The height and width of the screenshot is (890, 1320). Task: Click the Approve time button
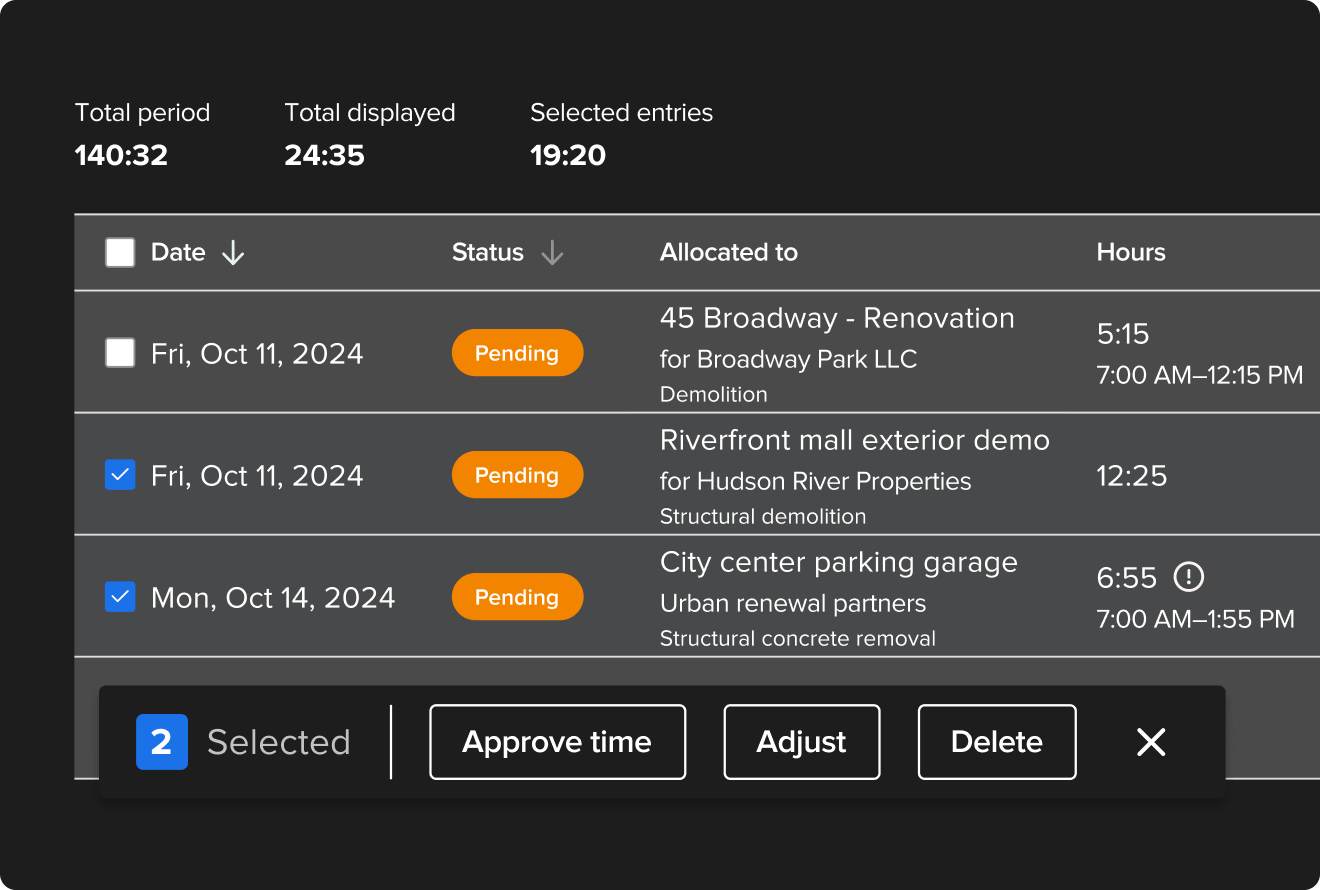[557, 742]
